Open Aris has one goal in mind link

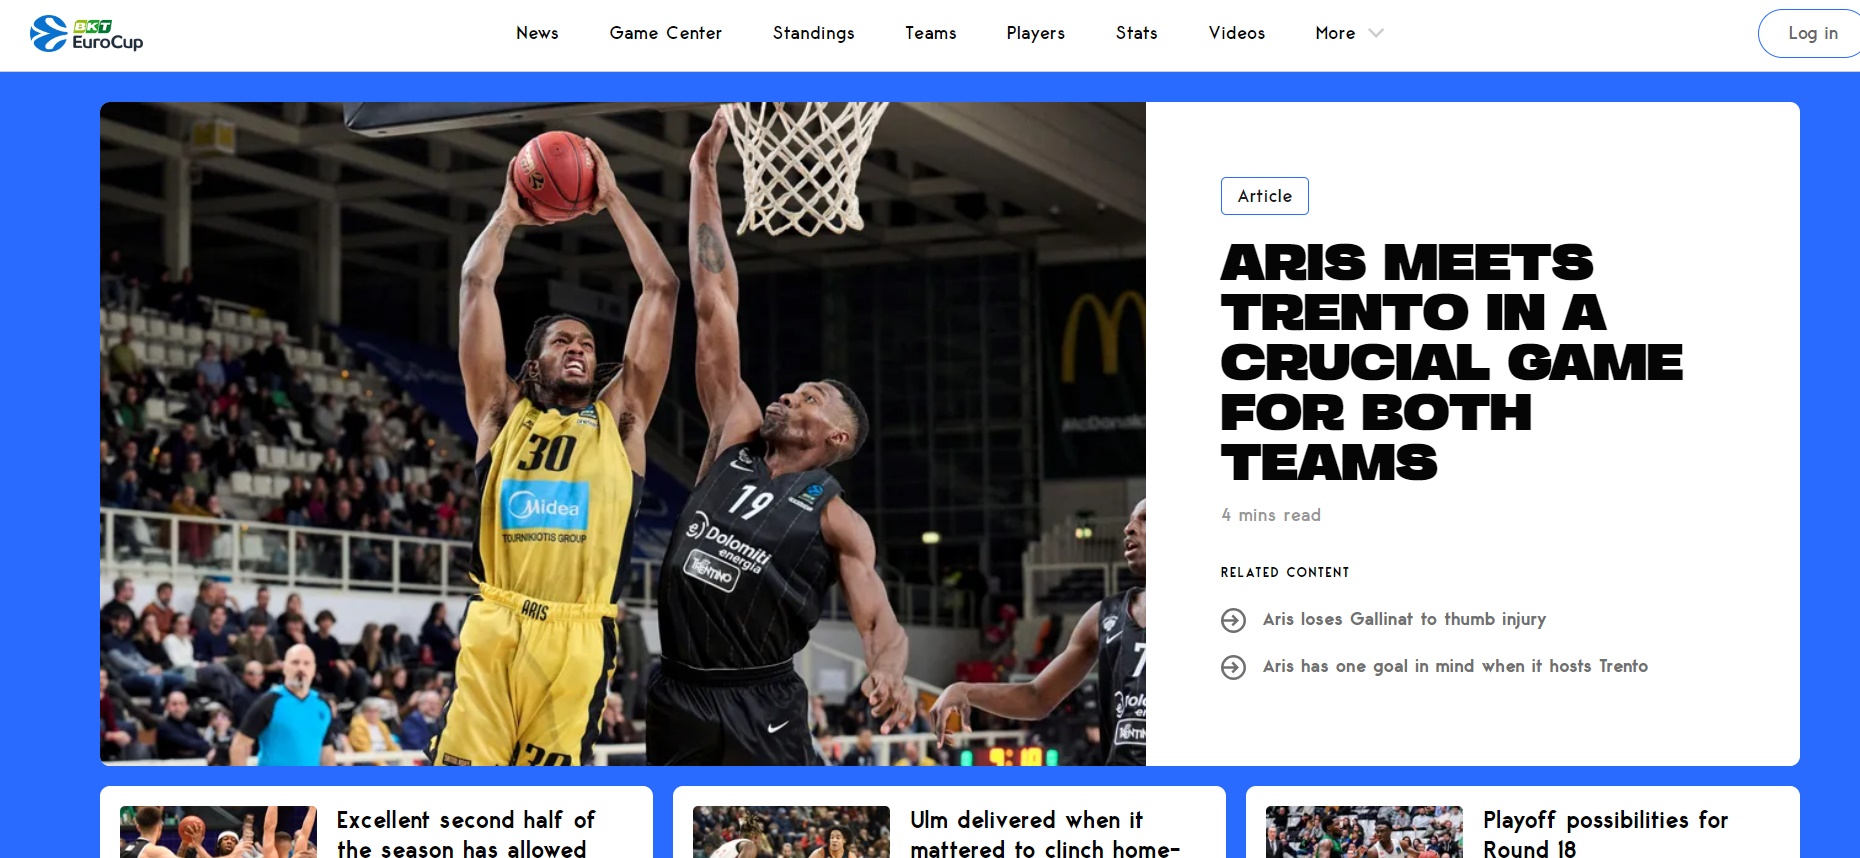[x=1455, y=666]
